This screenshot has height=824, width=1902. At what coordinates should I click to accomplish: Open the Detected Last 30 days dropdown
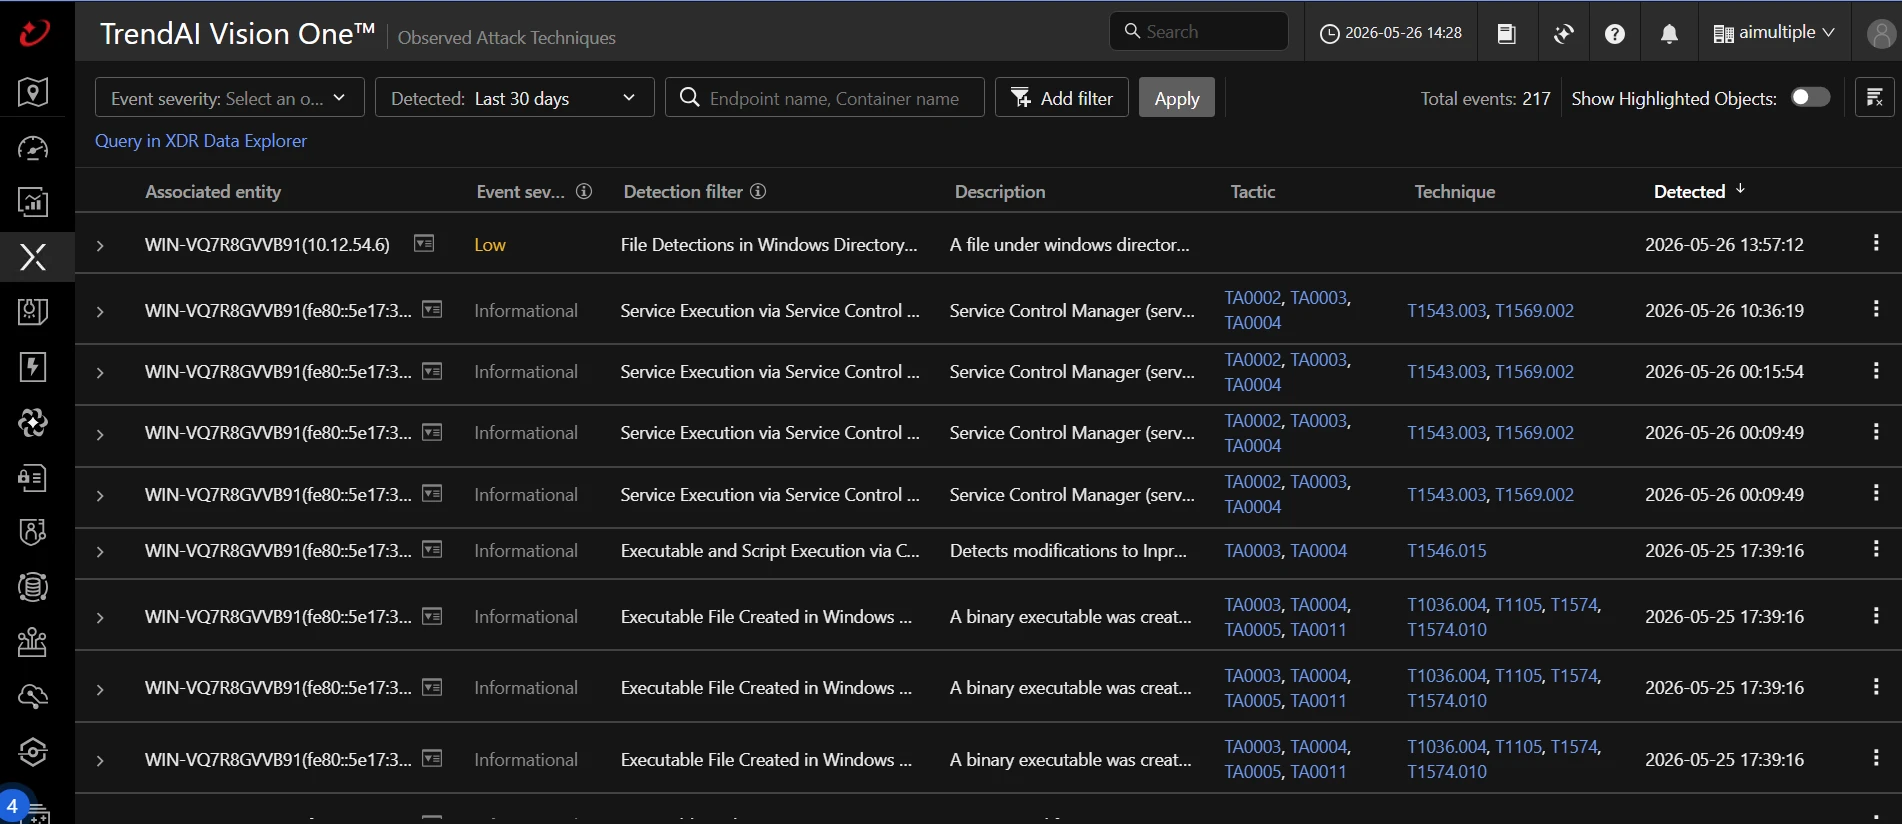(514, 98)
